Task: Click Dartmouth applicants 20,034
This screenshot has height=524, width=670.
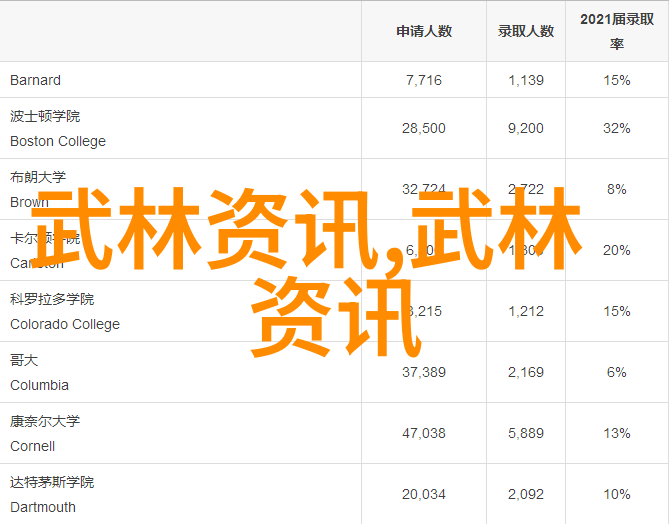Action: point(424,495)
